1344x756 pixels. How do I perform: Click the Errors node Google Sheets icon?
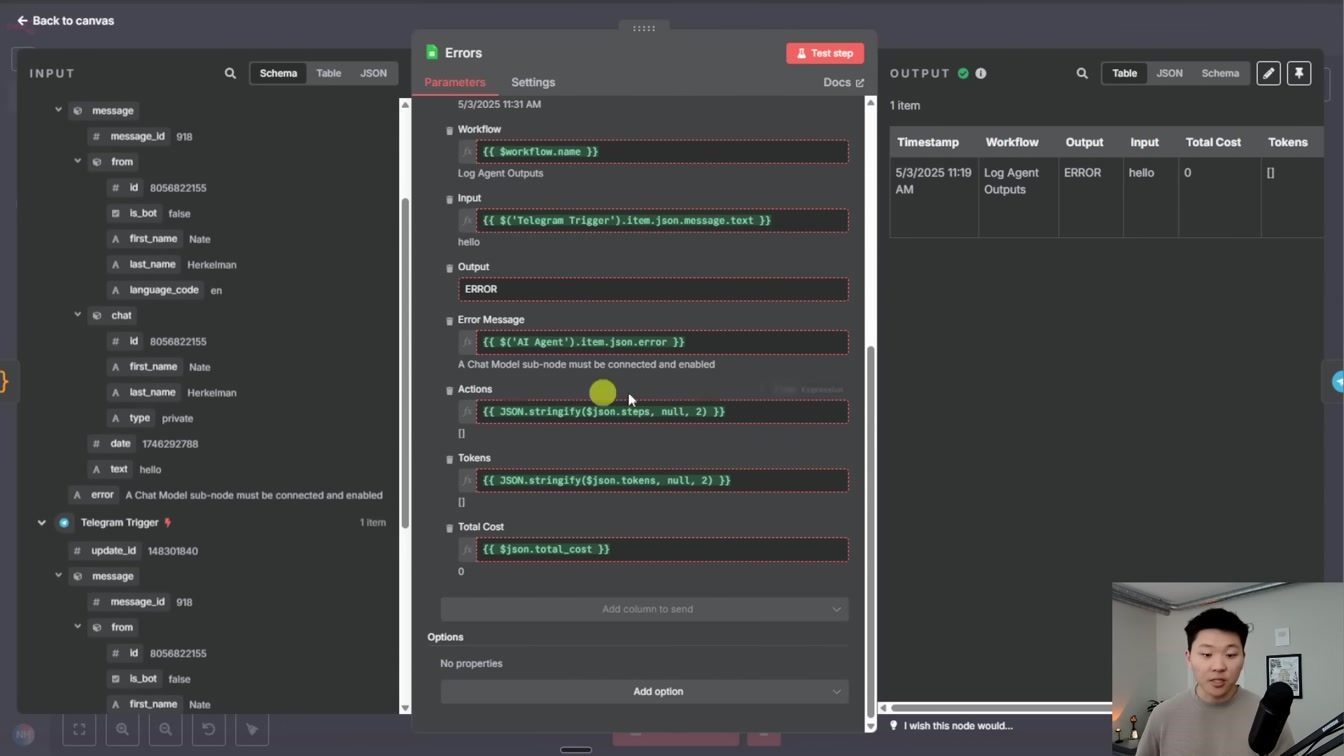point(432,53)
